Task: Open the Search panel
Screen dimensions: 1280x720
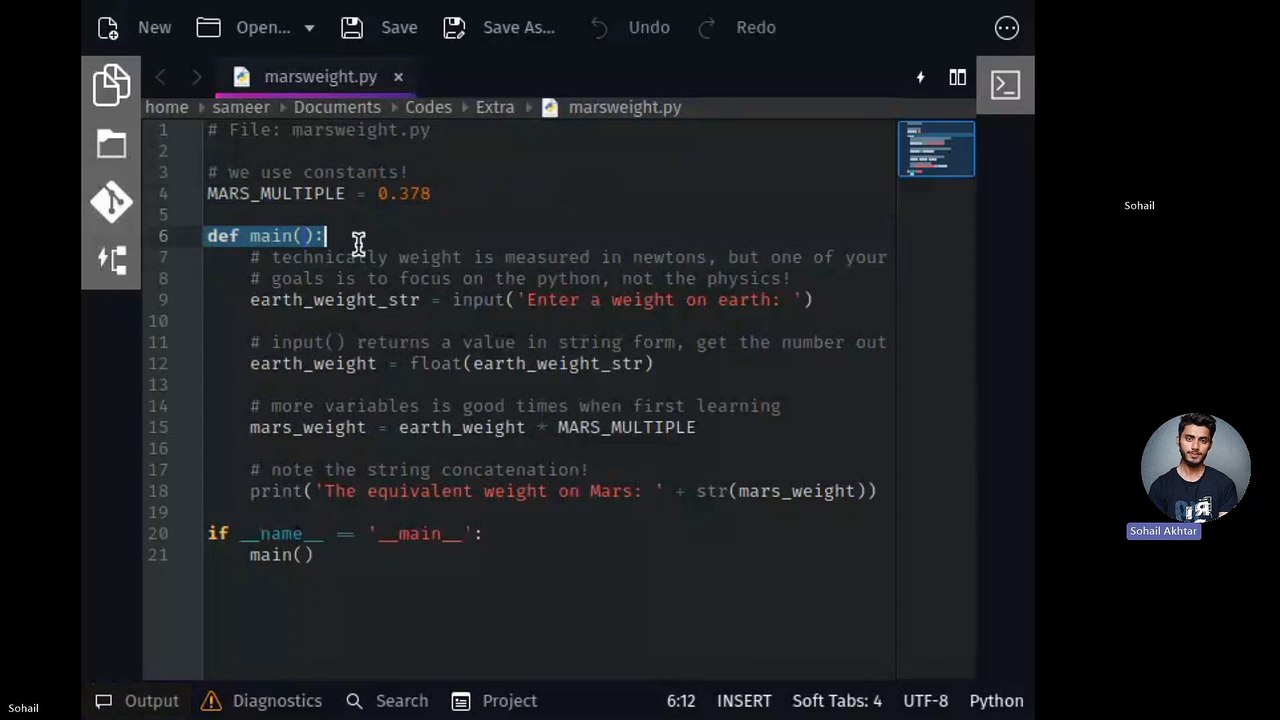Action: [386, 701]
